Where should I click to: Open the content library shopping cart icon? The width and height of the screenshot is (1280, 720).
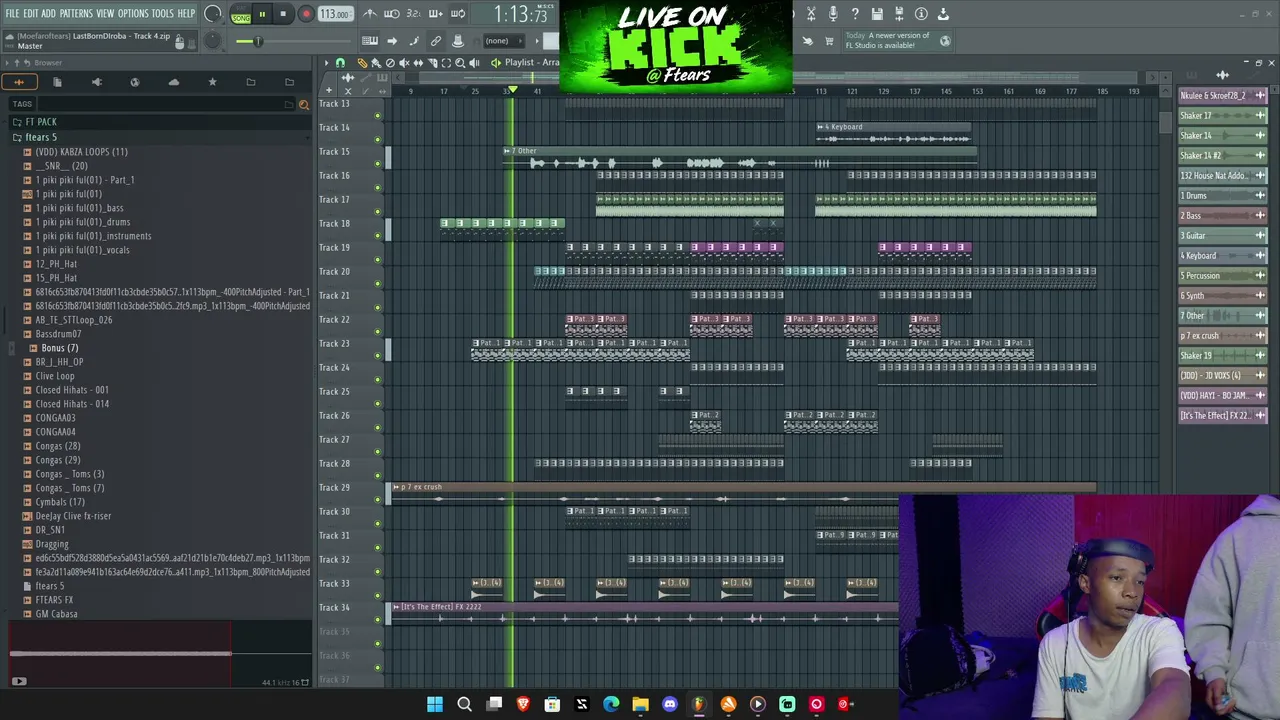(829, 41)
